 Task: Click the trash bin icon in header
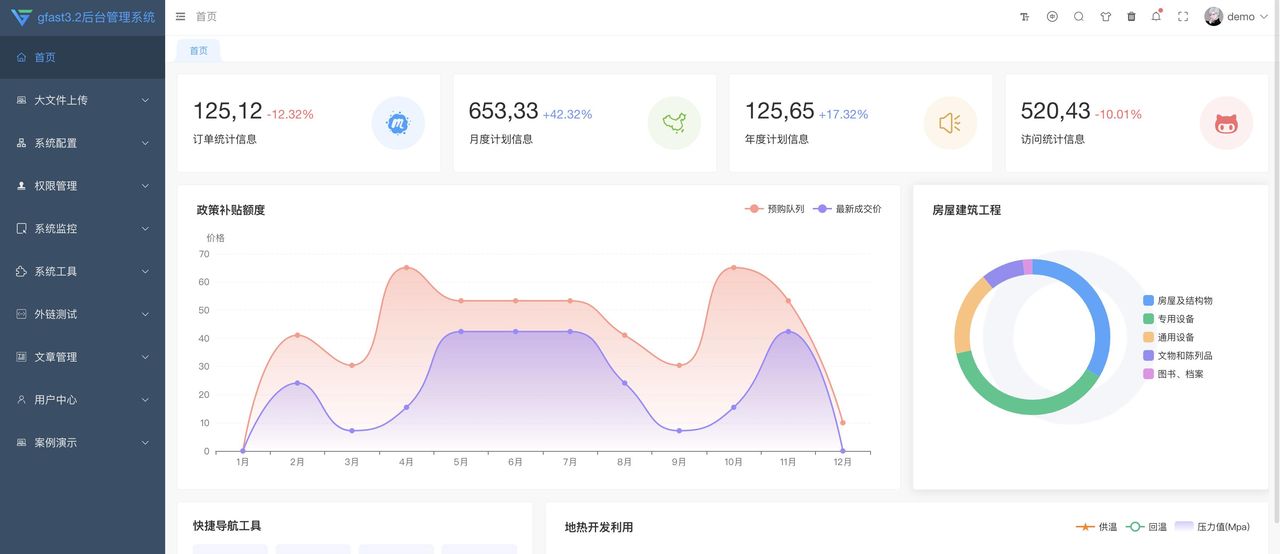pos(1131,17)
